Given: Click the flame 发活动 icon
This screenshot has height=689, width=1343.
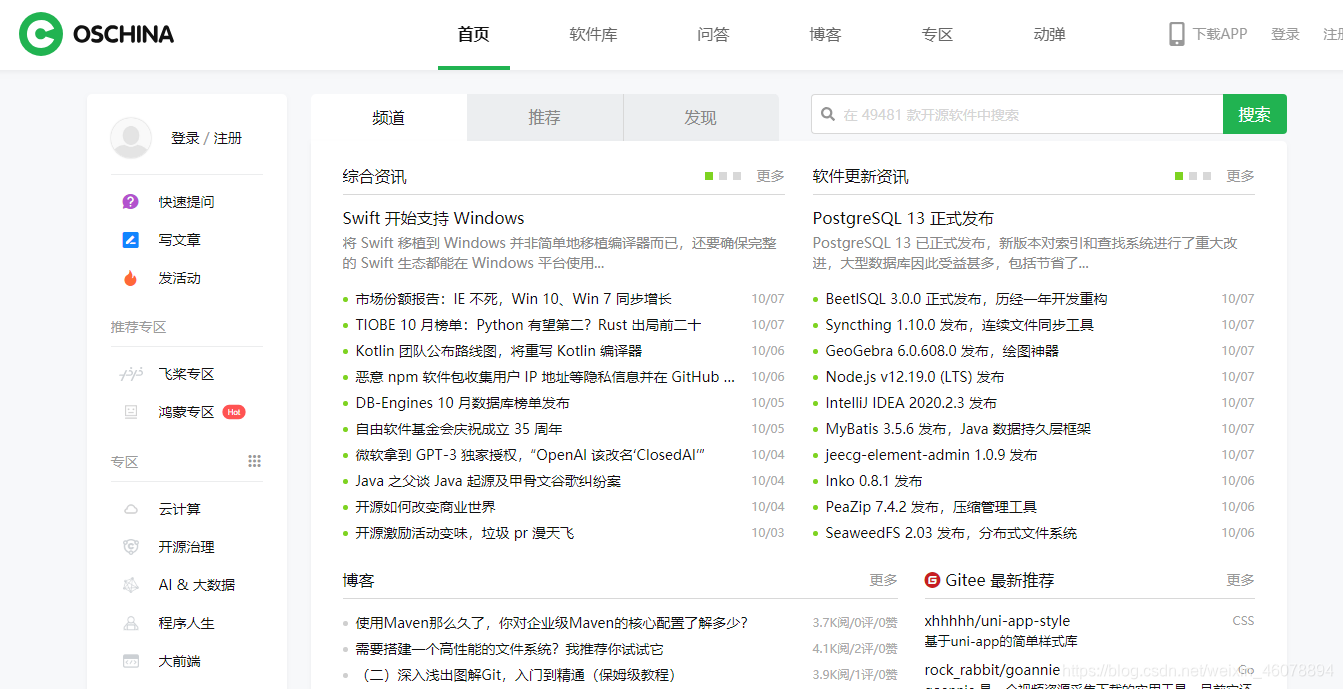Looking at the screenshot, I should (131, 278).
